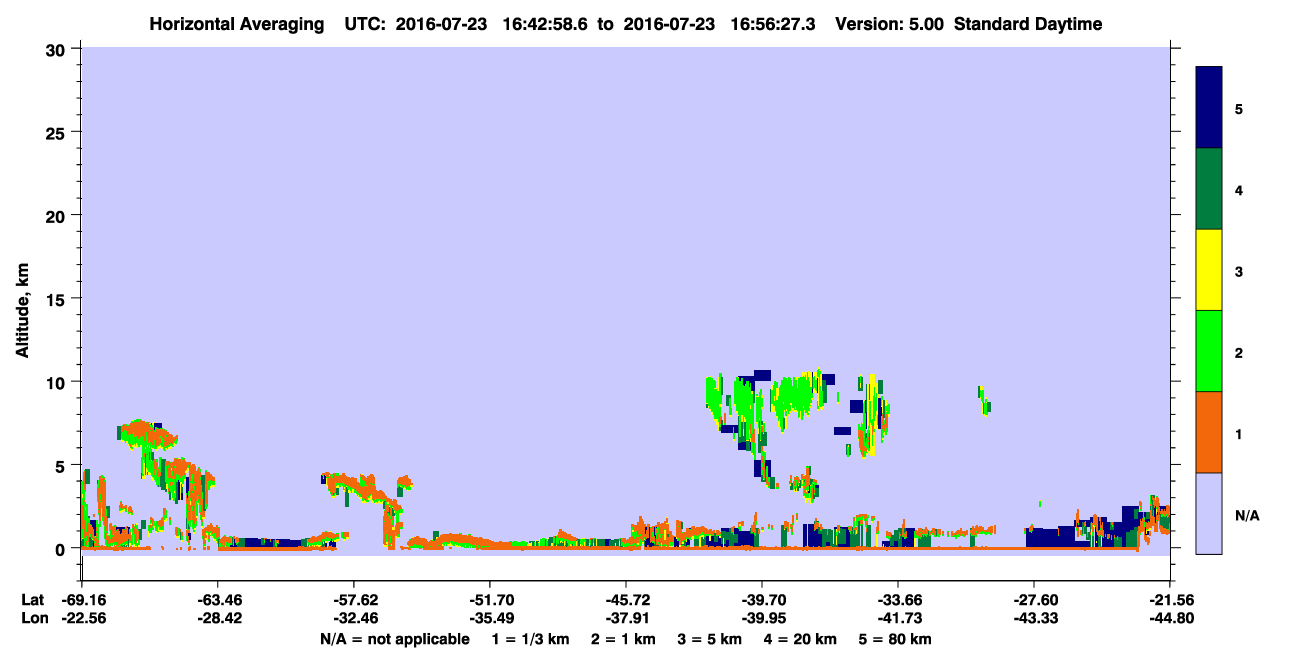This screenshot has height=667, width=1300.
Task: Click the bright green level 2 colorbar segment
Action: (x=1209, y=351)
